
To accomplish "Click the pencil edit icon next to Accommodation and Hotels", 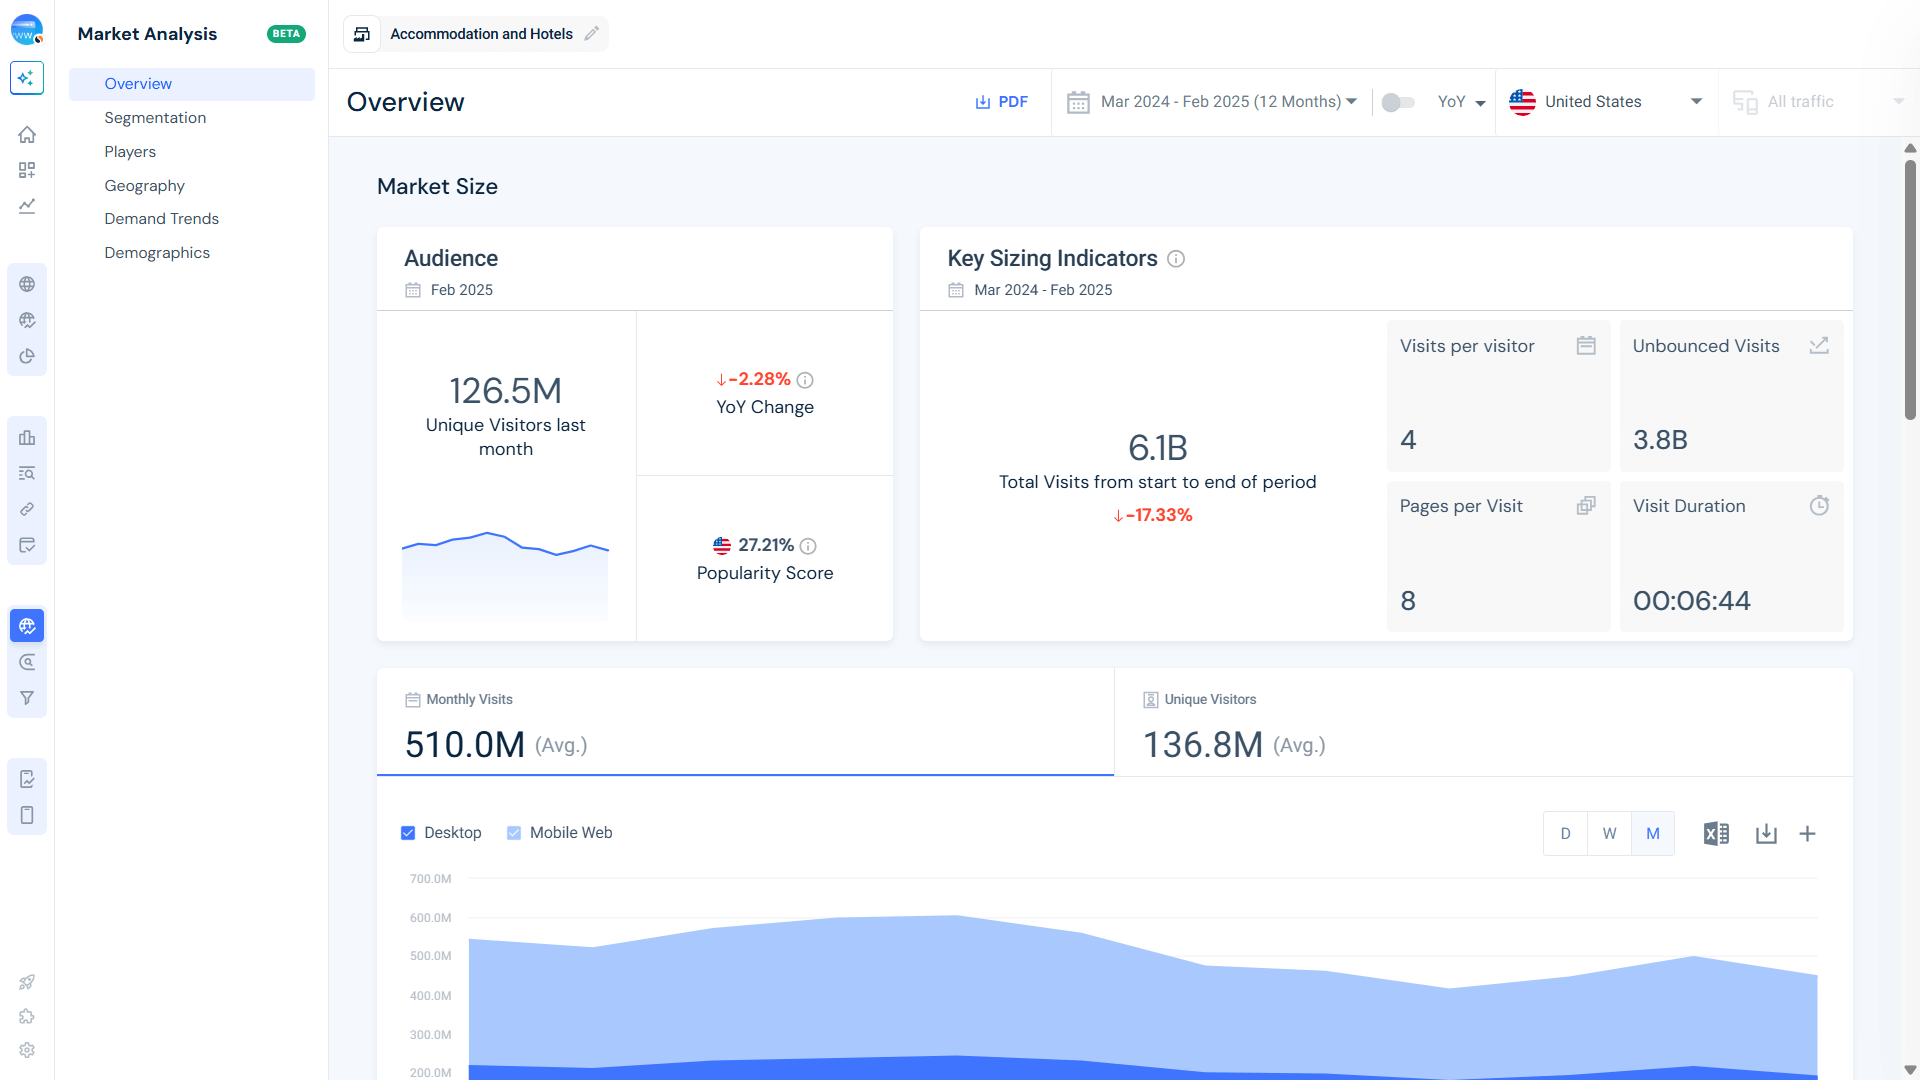I will coord(592,34).
